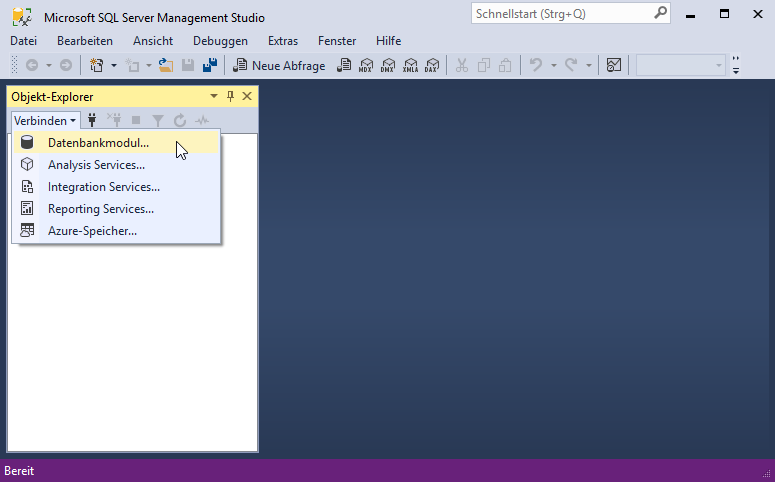This screenshot has width=775, height=482.
Task: Open the new project dropdown arrow
Action: (114, 65)
